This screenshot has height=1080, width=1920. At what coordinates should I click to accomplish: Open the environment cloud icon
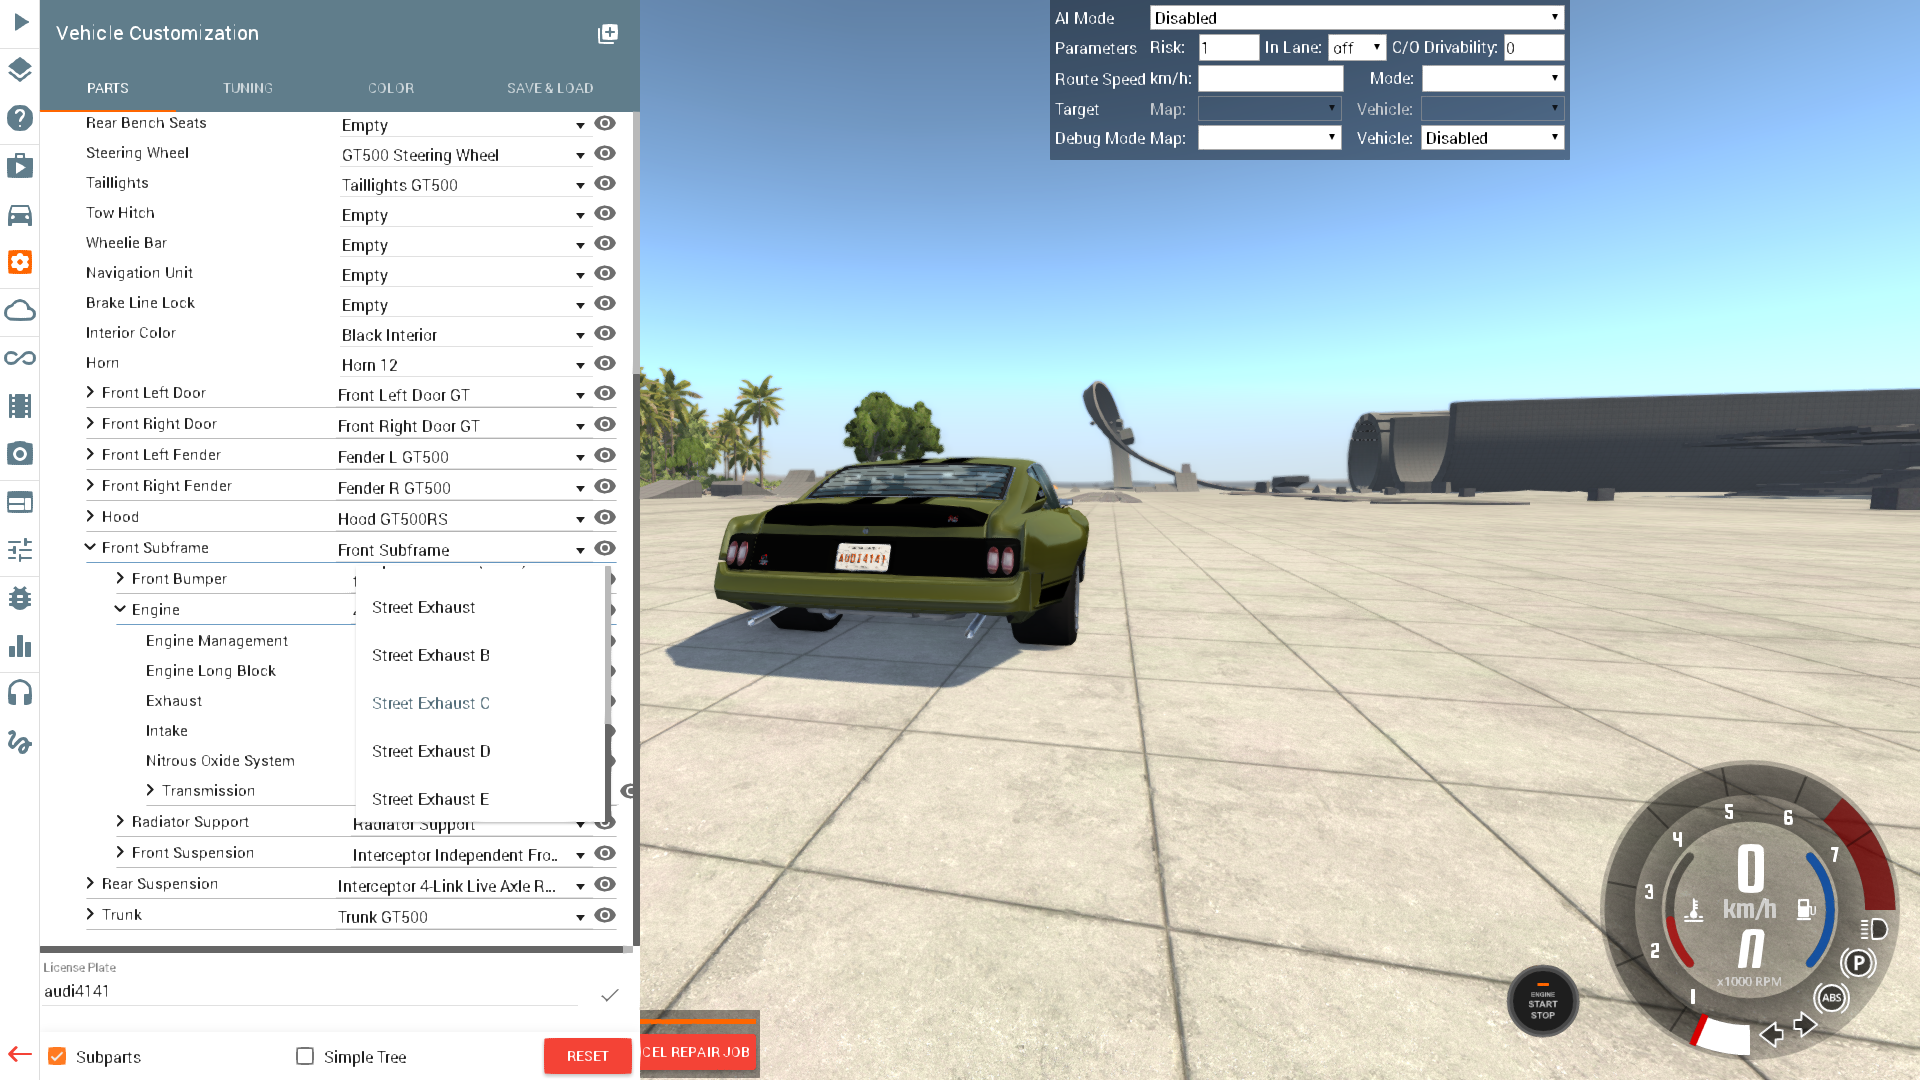[x=20, y=310]
